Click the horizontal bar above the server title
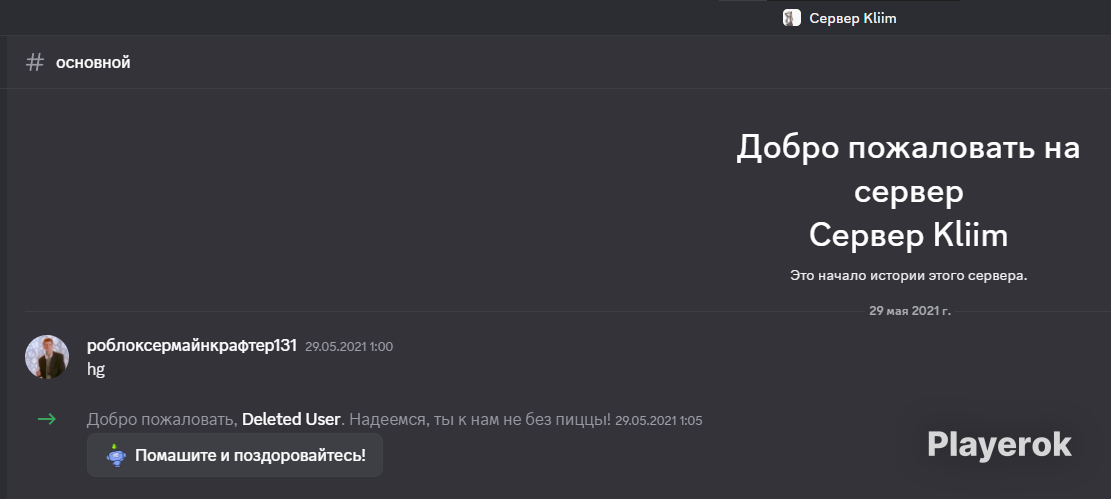The width and height of the screenshot is (1111, 499). click(x=839, y=1)
